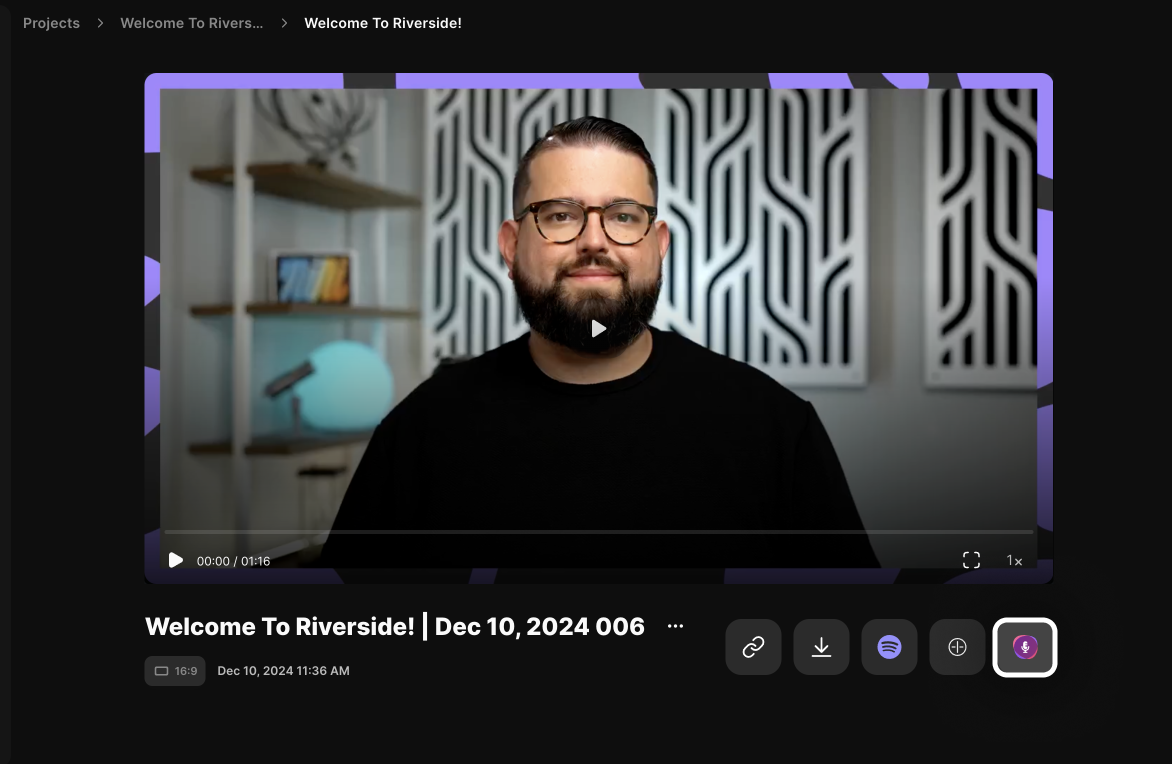Image resolution: width=1172 pixels, height=764 pixels.
Task: Select the current Welcome To Riverside! breadcrumb
Action: 383,23
